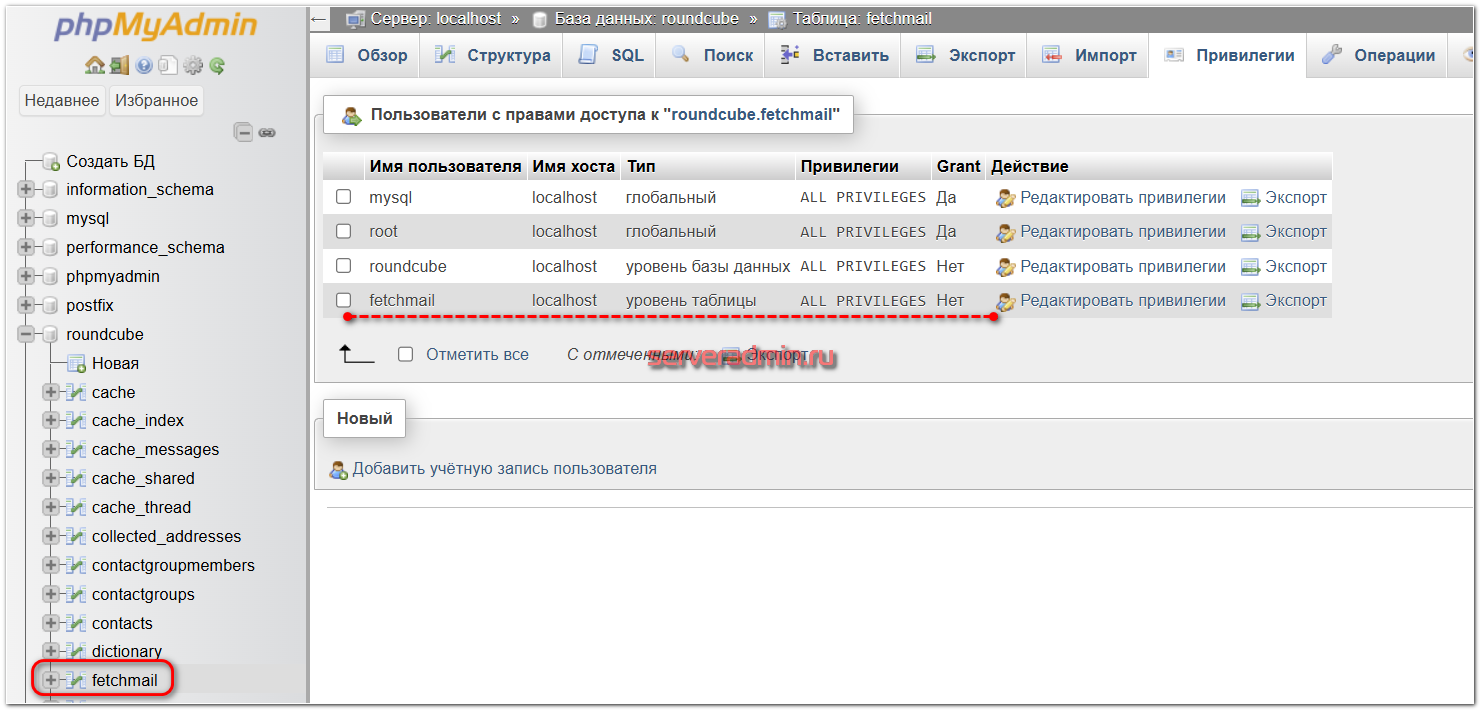
Task: Click edit privileges icon for fetchmail user
Action: (1005, 301)
